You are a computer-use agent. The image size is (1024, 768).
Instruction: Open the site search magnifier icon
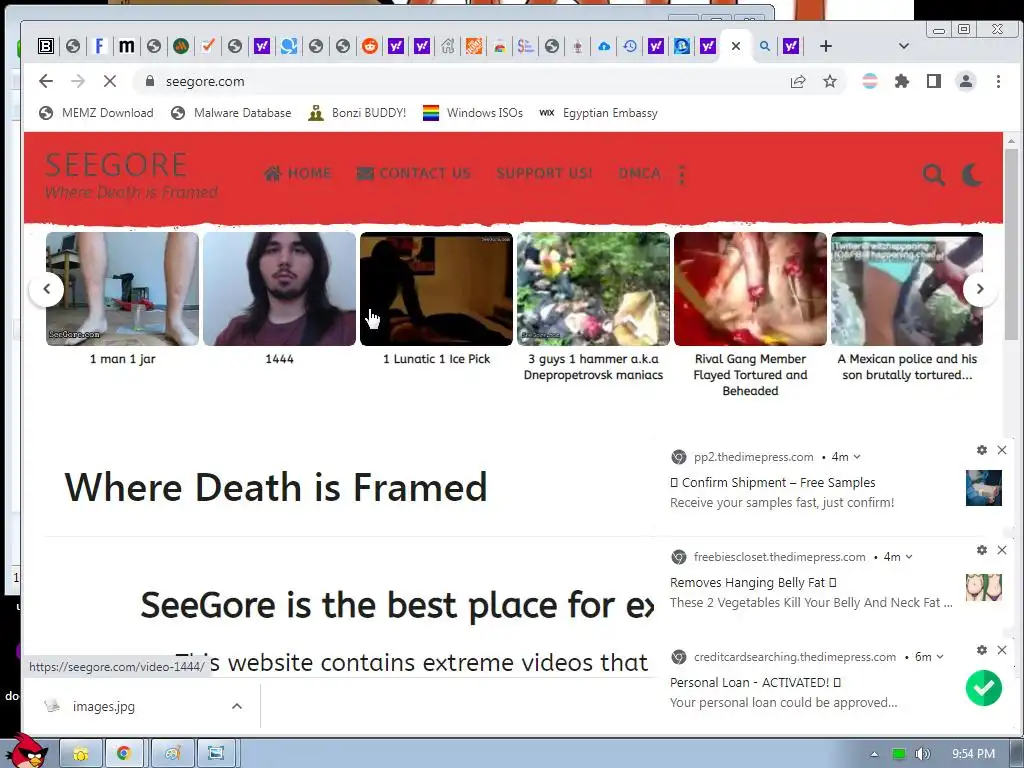934,174
